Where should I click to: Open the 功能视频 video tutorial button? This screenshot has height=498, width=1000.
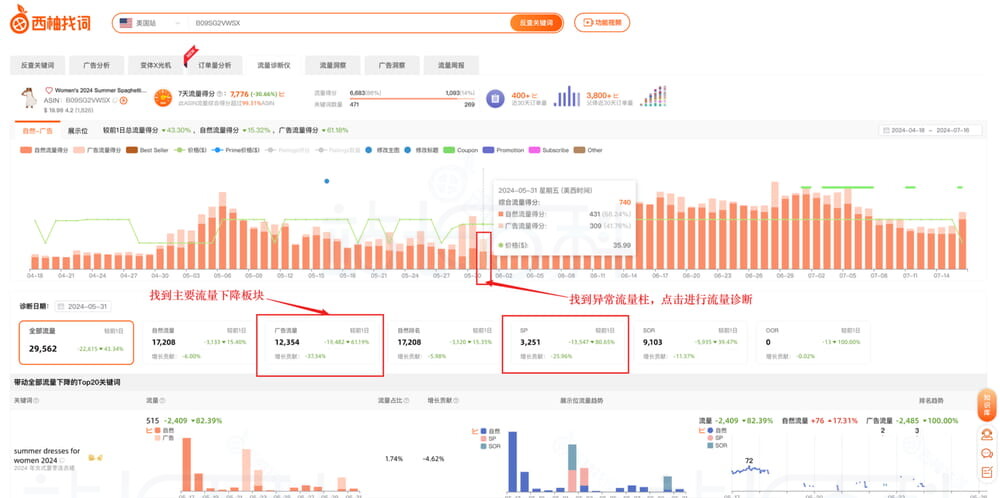[x=599, y=22]
